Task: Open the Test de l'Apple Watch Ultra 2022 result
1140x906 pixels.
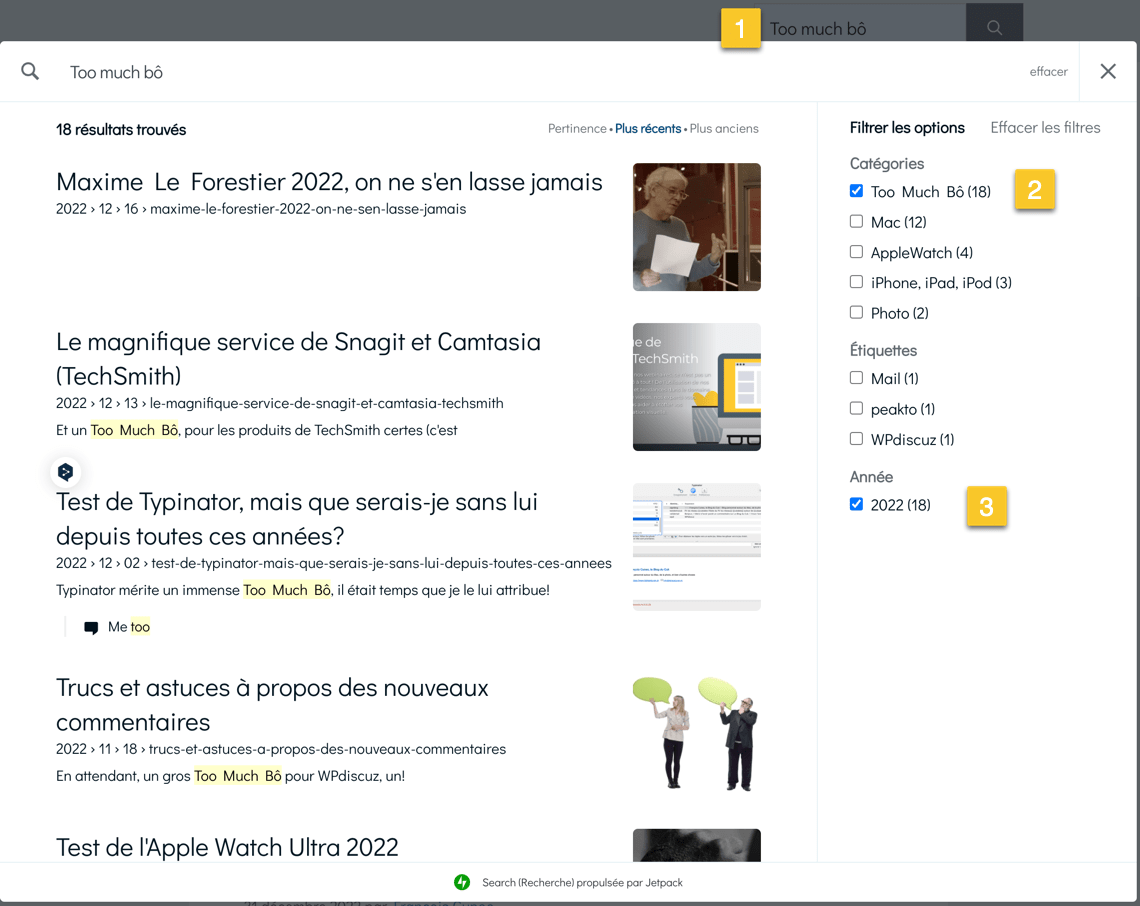Action: (x=227, y=848)
